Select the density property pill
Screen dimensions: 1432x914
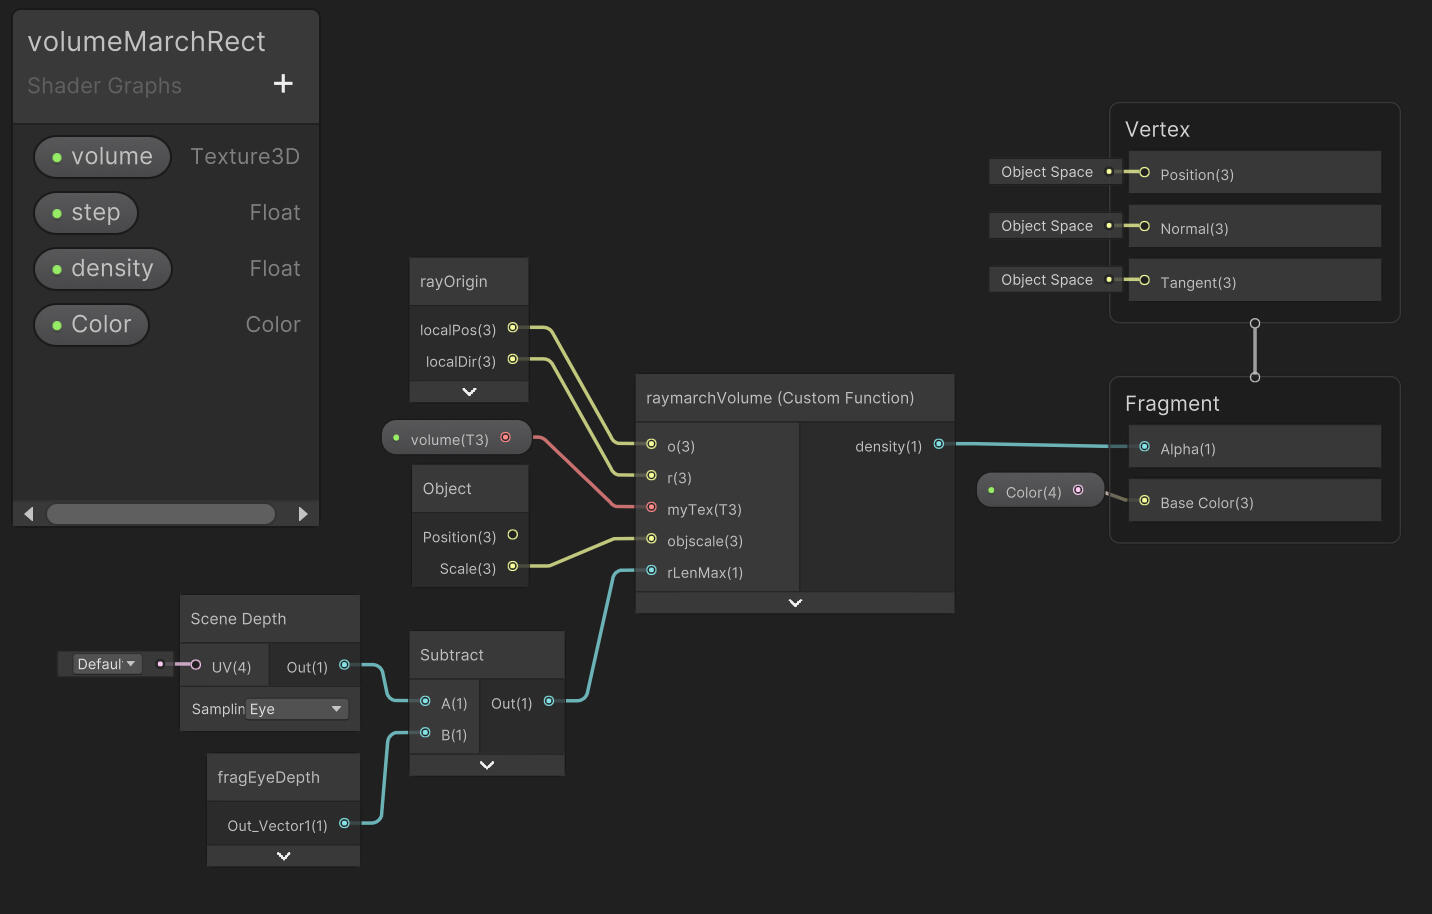click(103, 269)
